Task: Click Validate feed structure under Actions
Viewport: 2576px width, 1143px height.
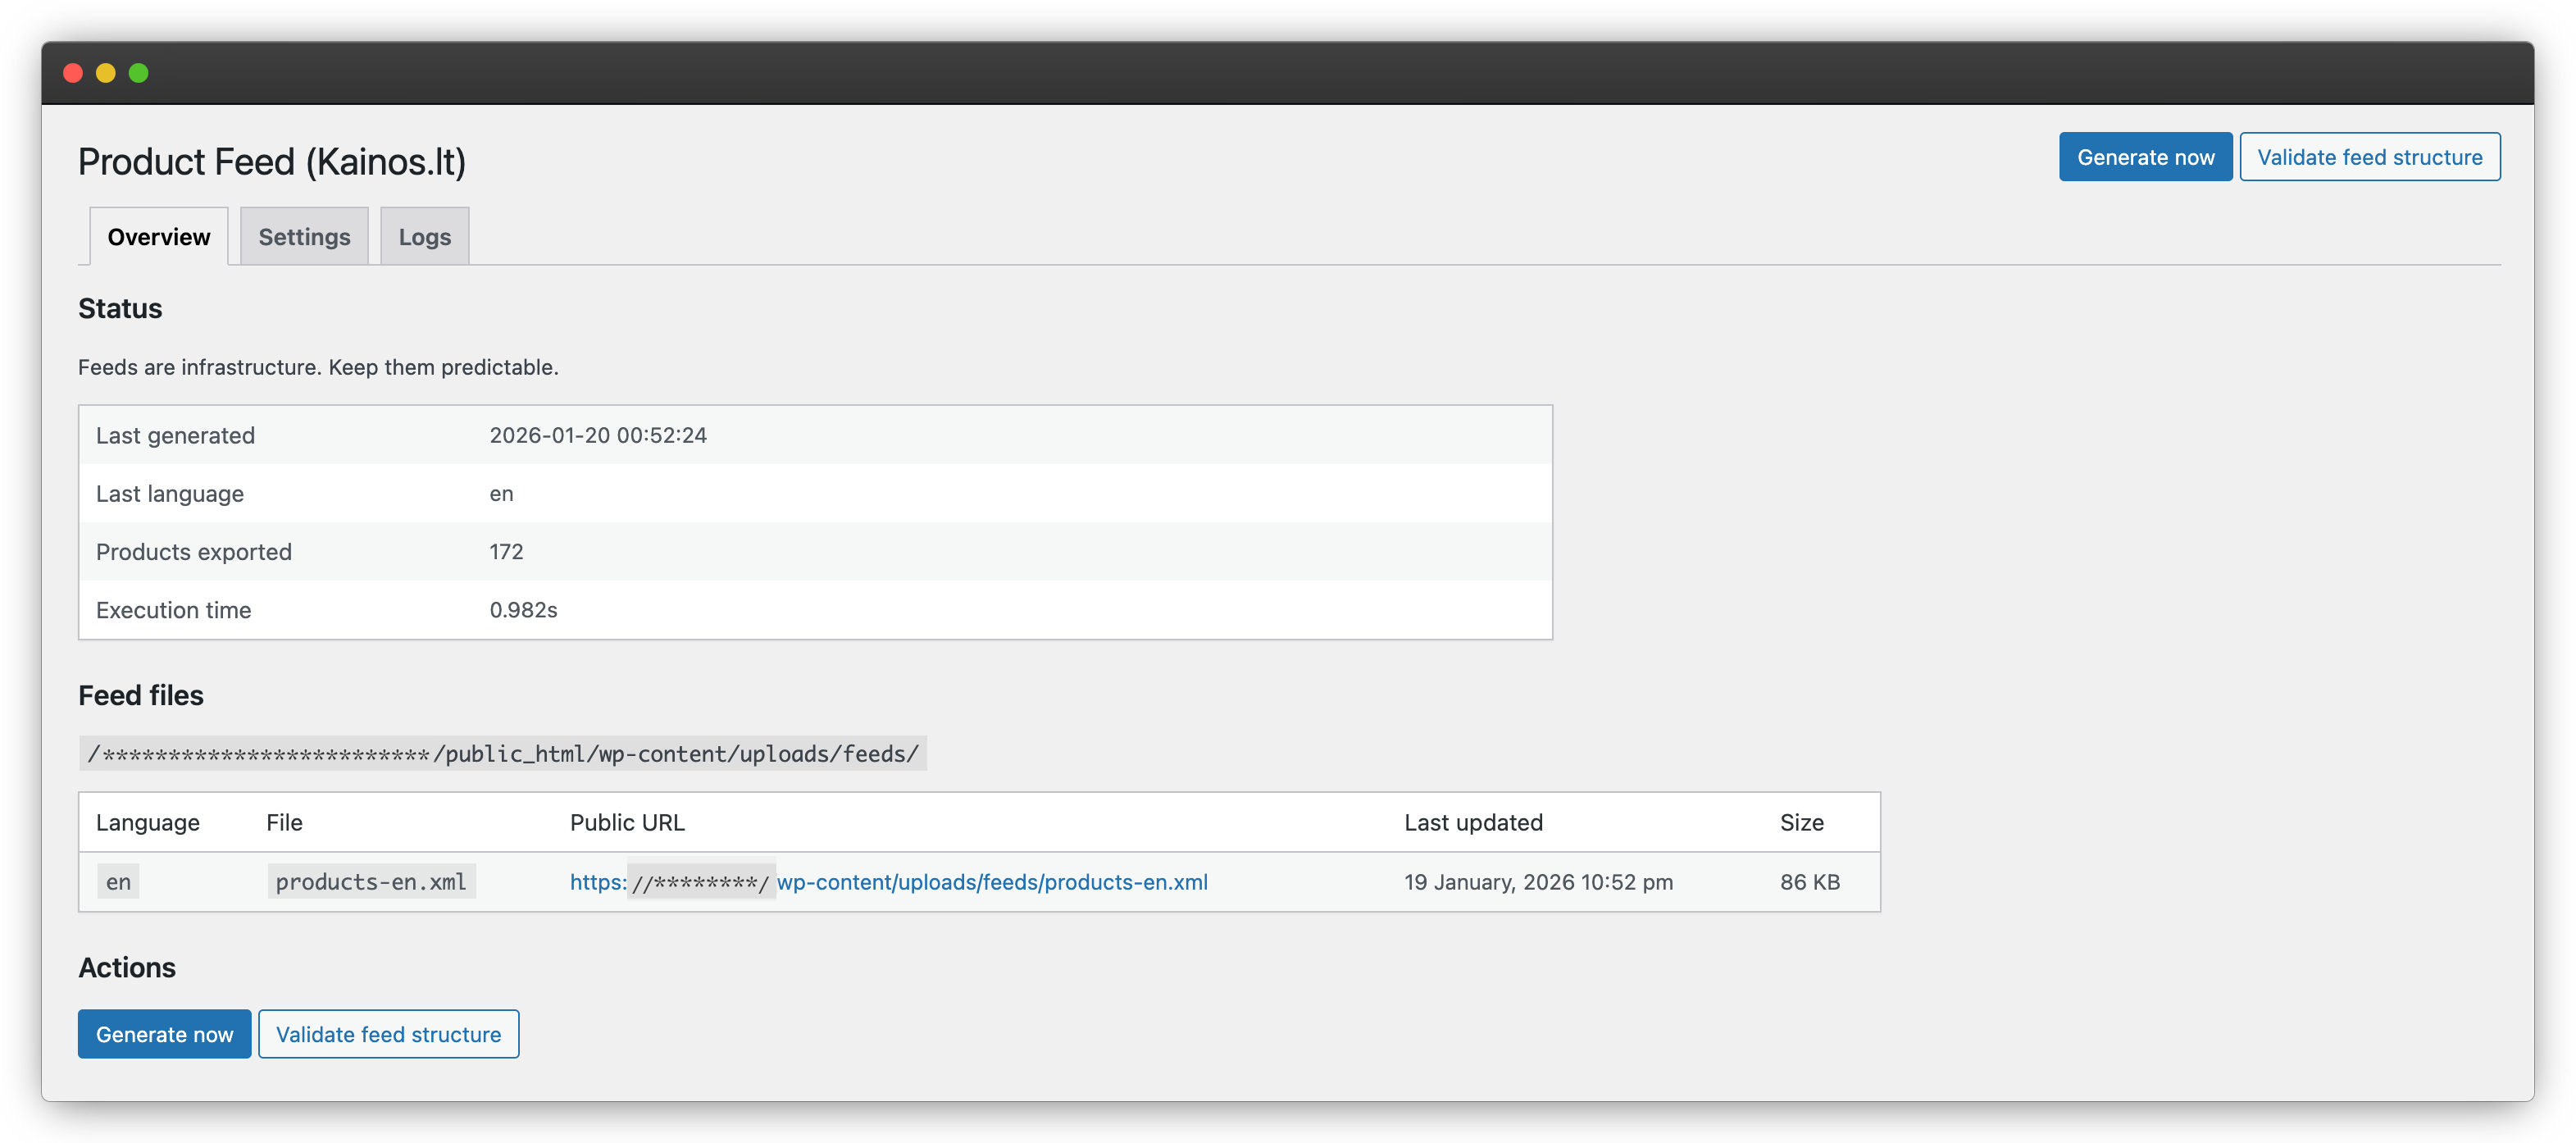Action: pyautogui.click(x=388, y=1034)
